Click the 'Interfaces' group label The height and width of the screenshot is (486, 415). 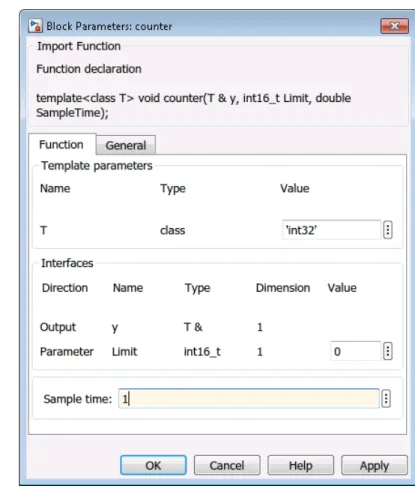(x=67, y=263)
